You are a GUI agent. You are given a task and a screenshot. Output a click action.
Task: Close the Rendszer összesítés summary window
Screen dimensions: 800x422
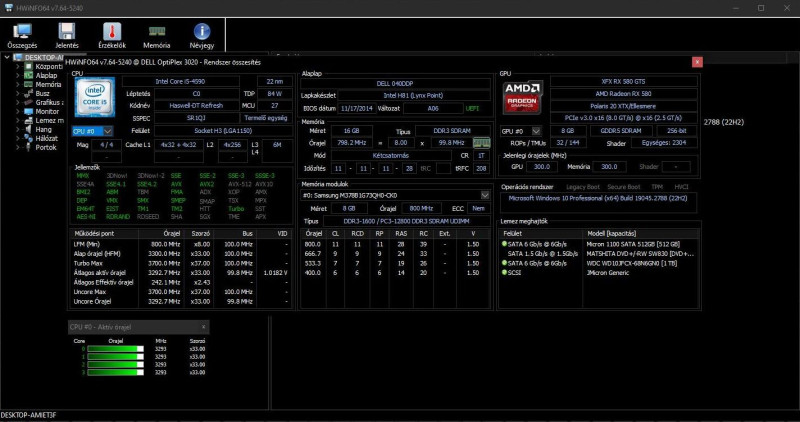point(697,62)
